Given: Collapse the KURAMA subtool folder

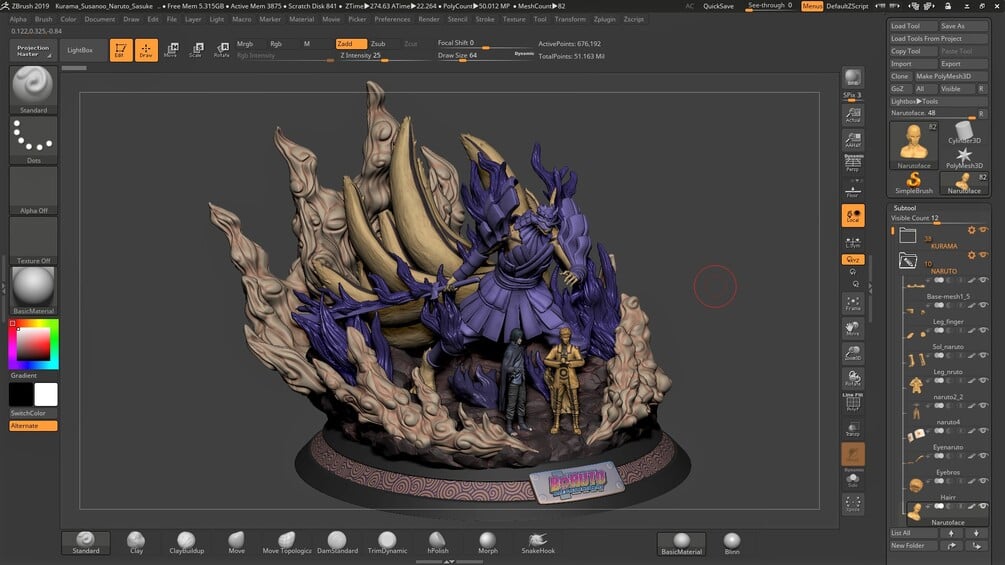Looking at the screenshot, I should [x=908, y=235].
